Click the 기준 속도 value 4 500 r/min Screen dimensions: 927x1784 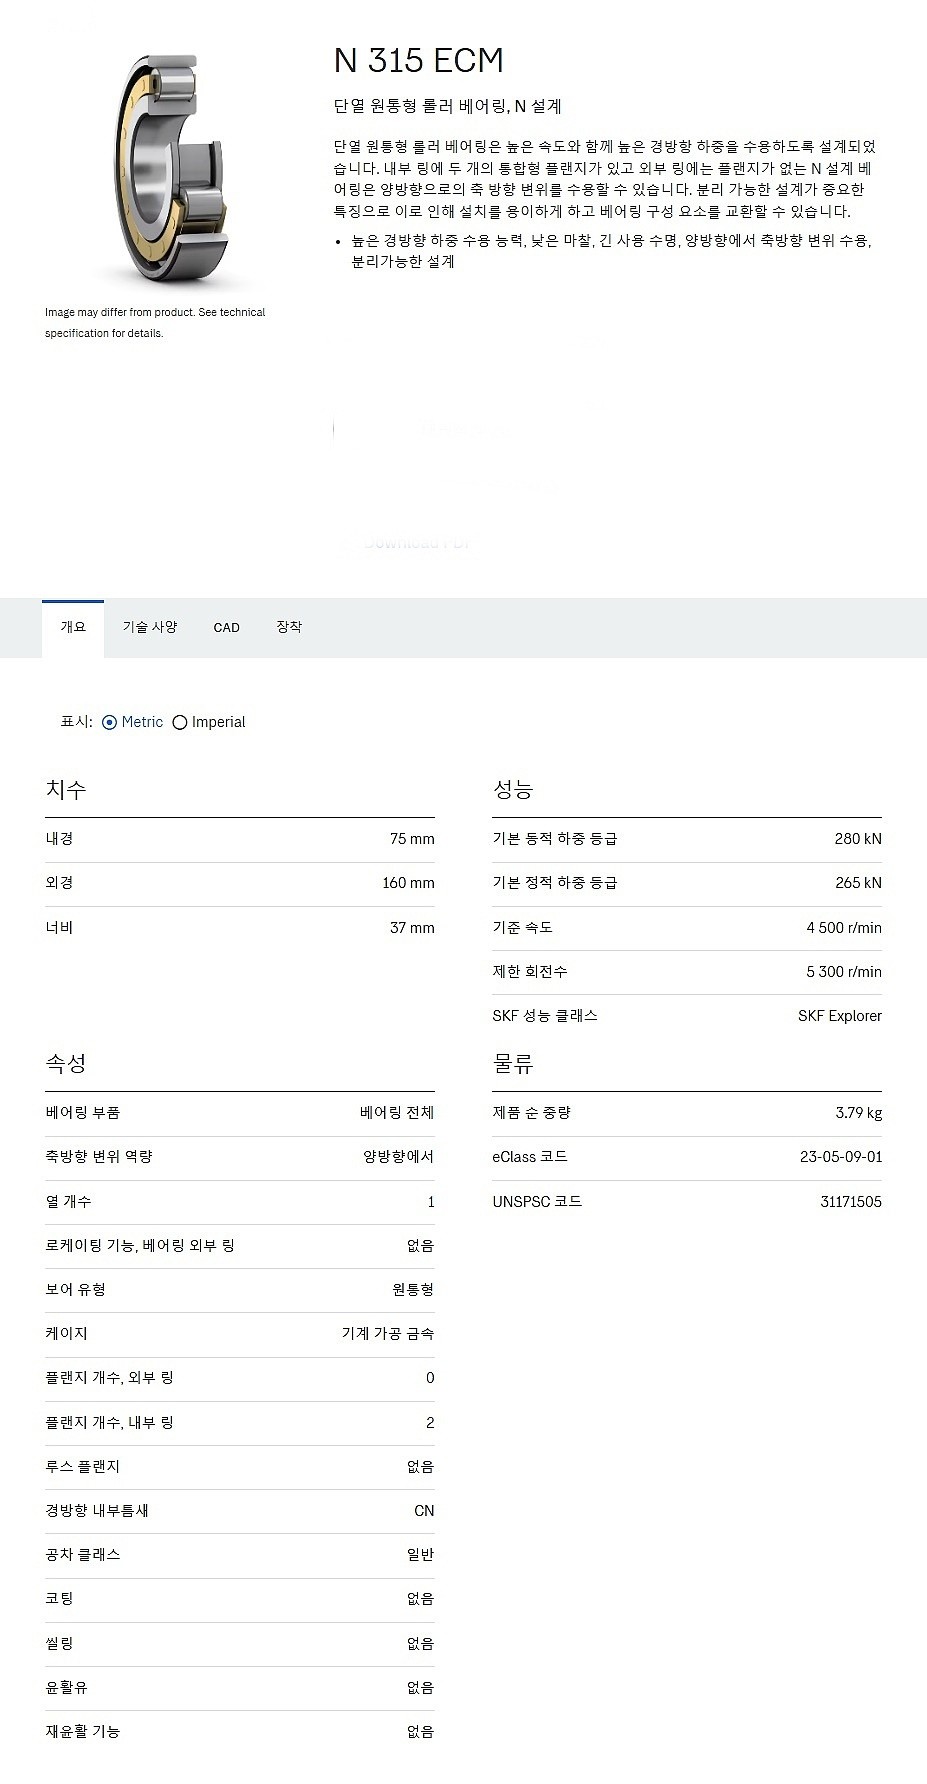tap(844, 928)
